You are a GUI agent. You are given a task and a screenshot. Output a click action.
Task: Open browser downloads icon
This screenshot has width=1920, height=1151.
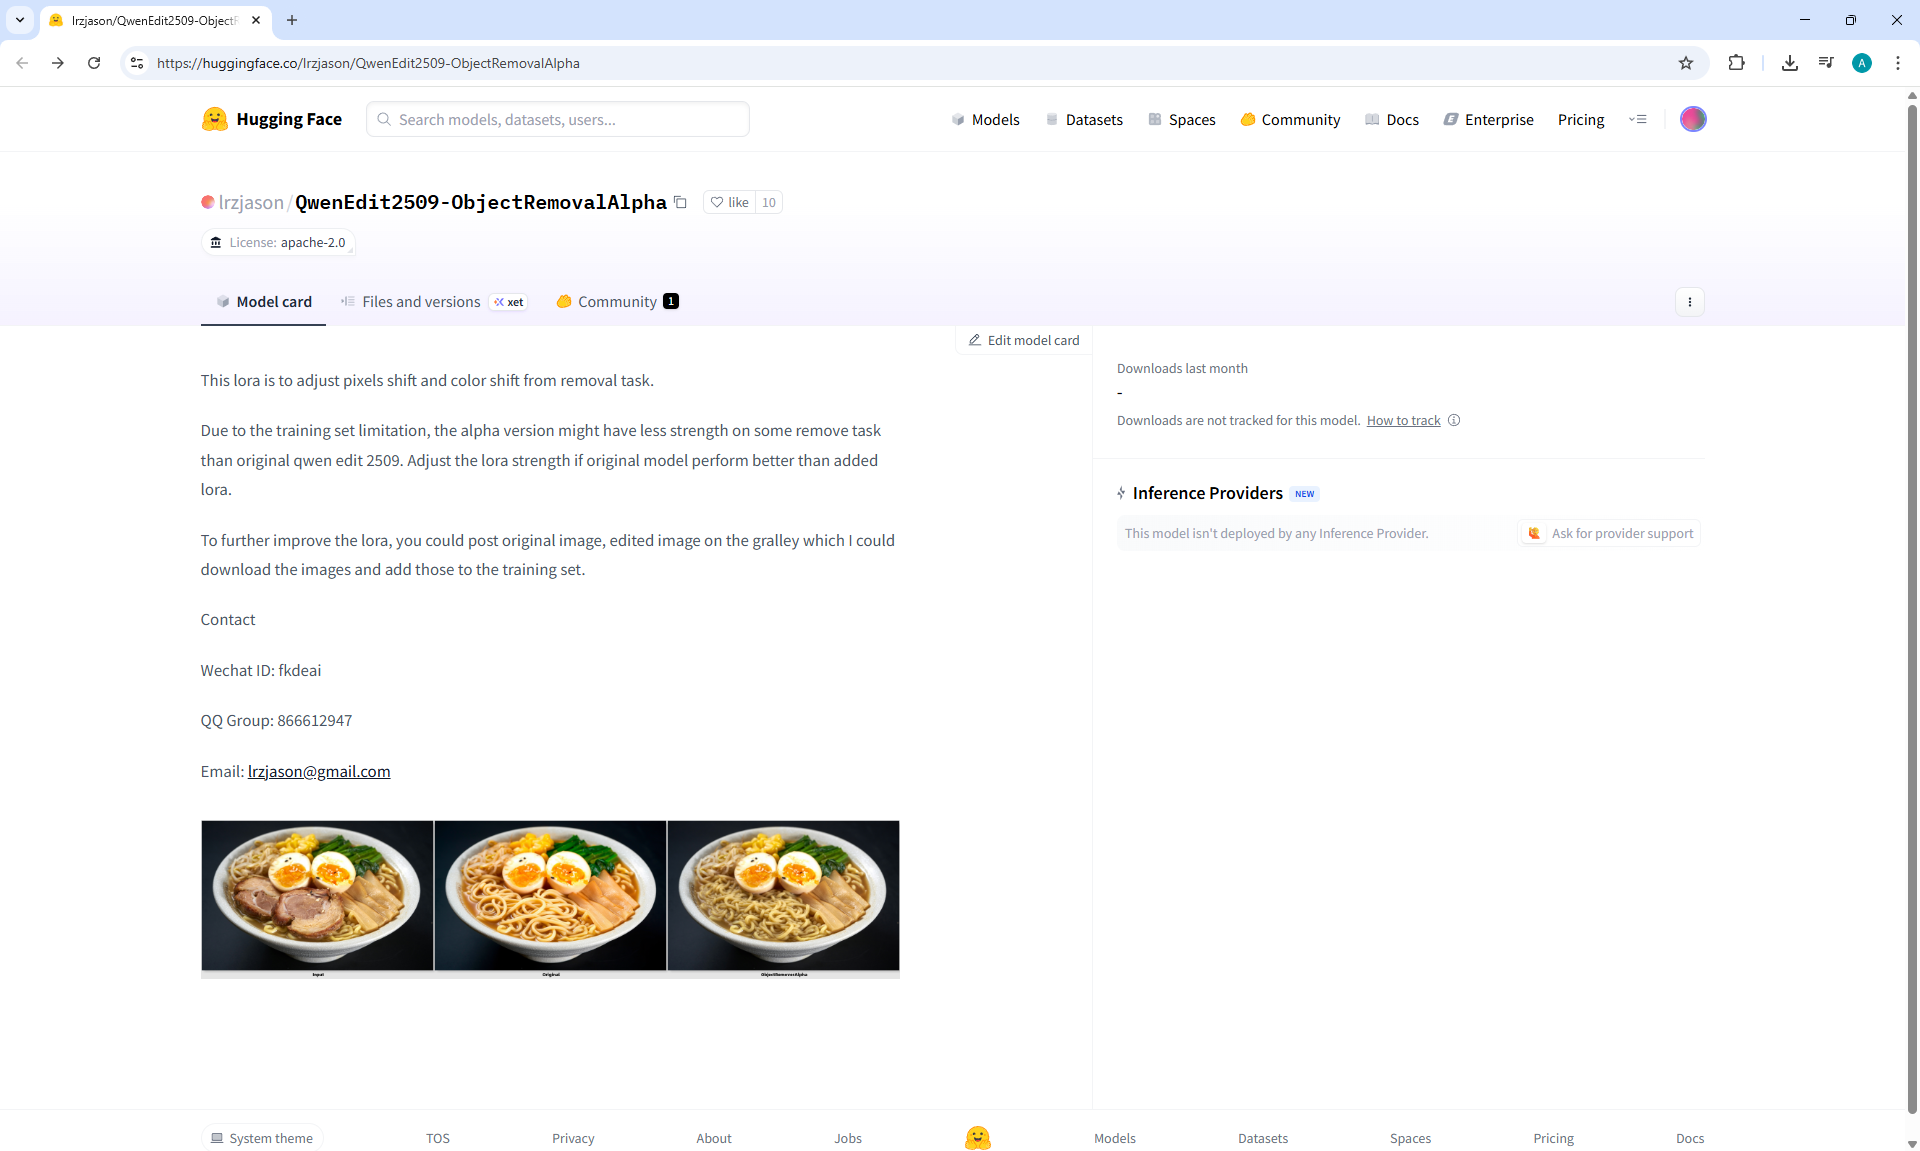coord(1790,63)
